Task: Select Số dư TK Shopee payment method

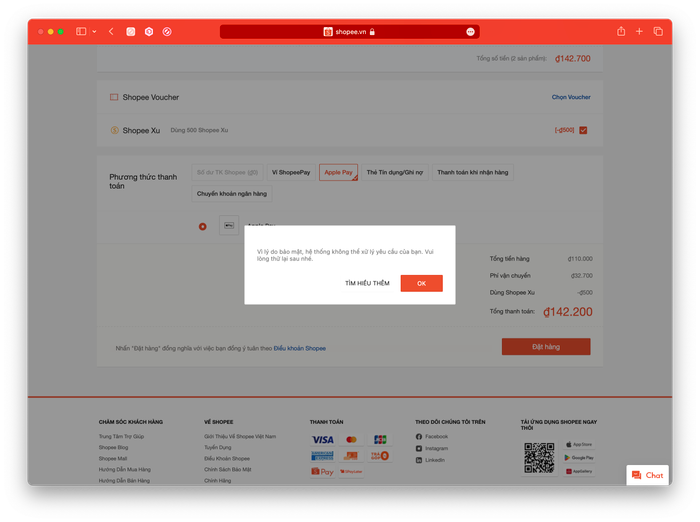Action: click(227, 172)
